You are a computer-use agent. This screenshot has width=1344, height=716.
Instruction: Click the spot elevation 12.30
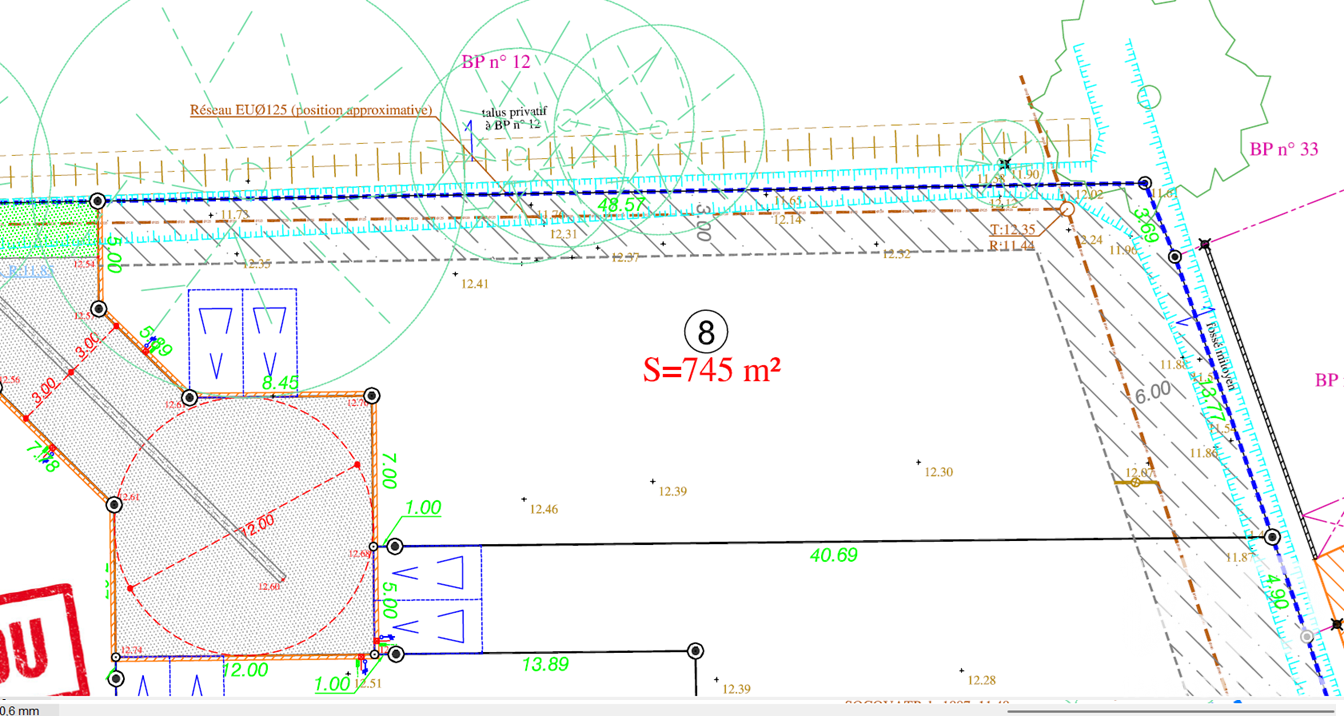click(x=939, y=472)
